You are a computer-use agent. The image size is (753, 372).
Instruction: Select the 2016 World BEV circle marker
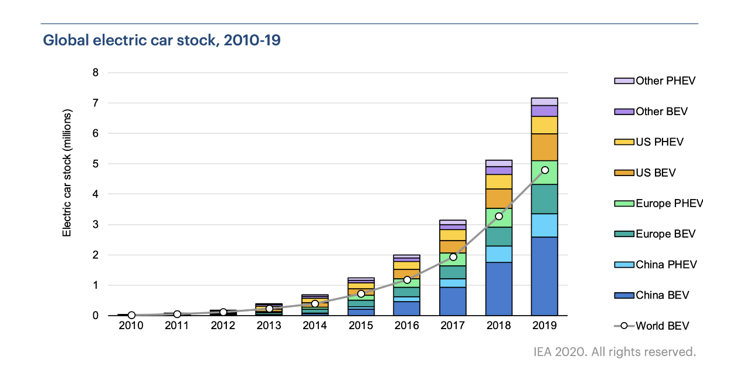[407, 280]
